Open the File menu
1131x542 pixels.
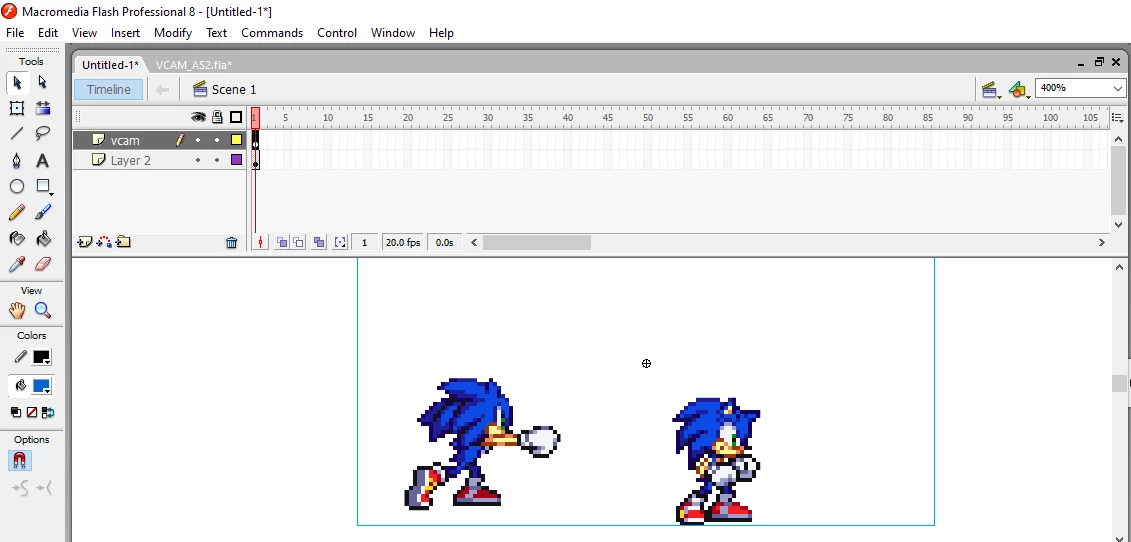tap(14, 32)
